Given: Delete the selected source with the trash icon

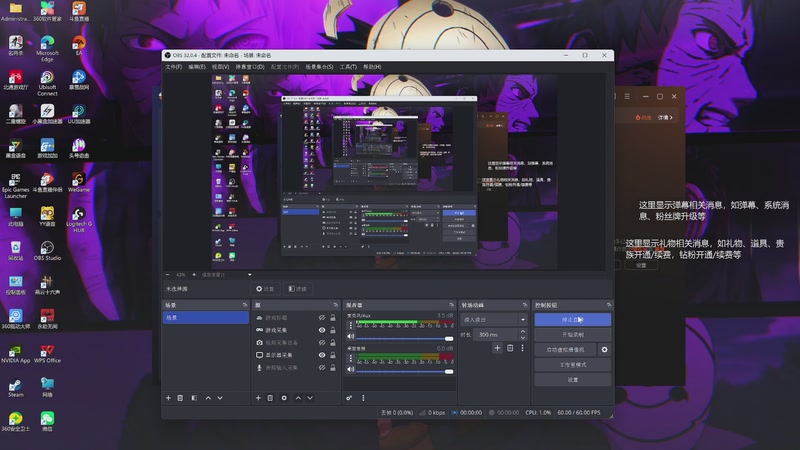Looking at the screenshot, I should (x=270, y=398).
